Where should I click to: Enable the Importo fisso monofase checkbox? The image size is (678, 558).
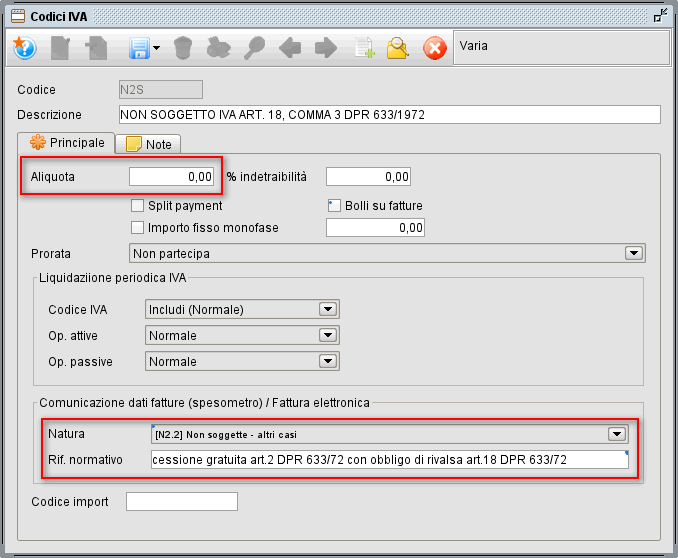(x=138, y=228)
